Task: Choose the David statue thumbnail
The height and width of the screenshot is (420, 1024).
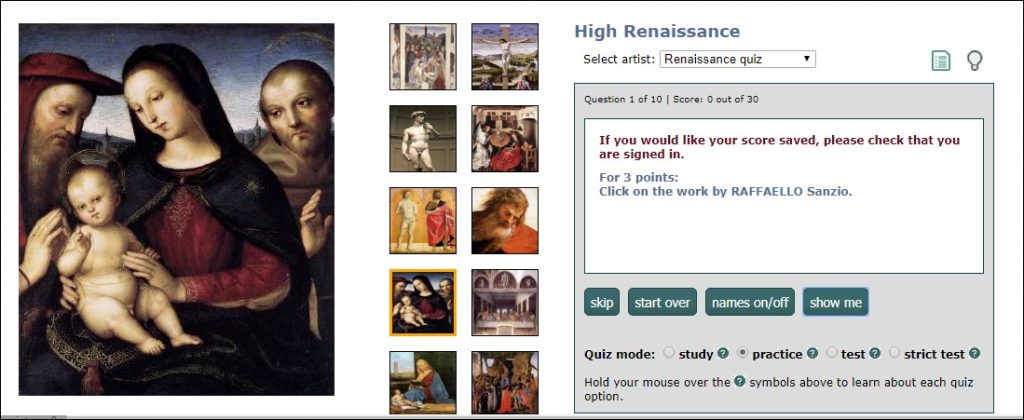Action: click(422, 138)
